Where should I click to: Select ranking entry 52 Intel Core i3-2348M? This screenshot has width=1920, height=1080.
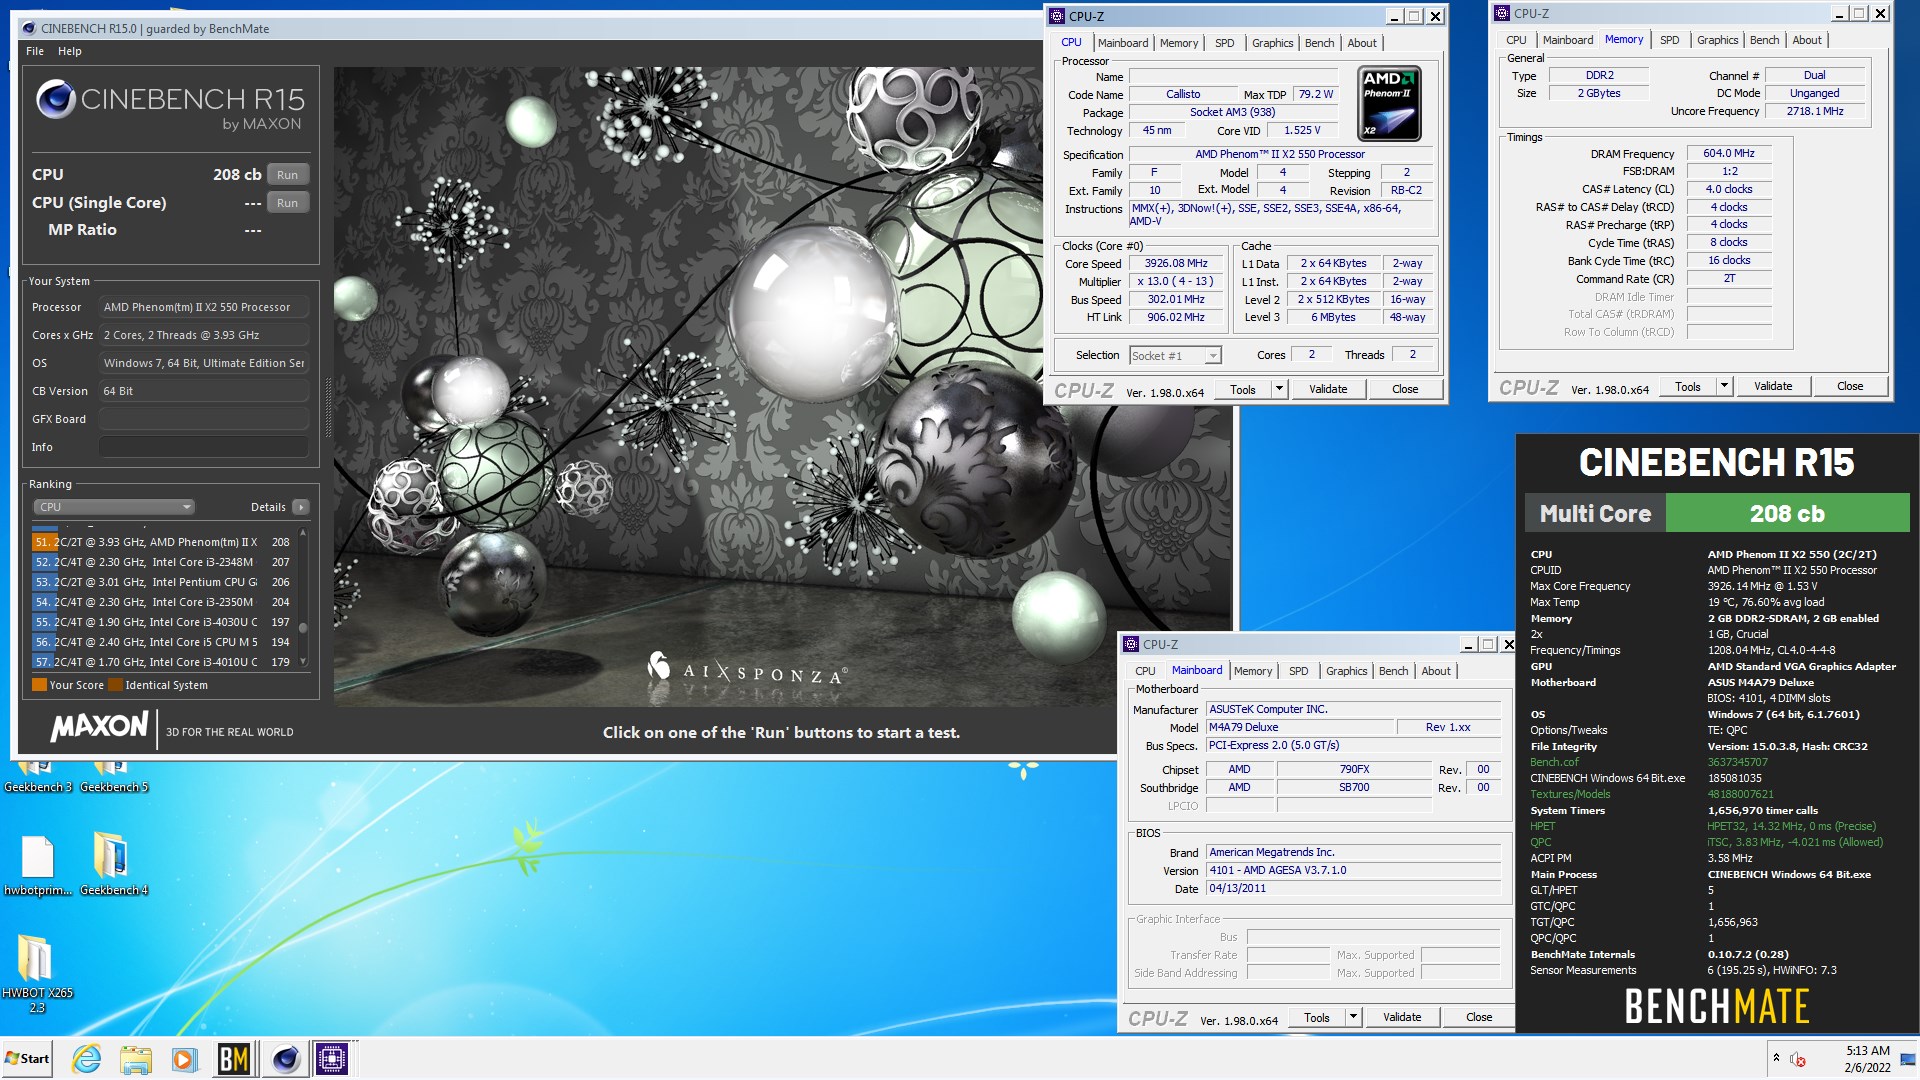[x=162, y=562]
